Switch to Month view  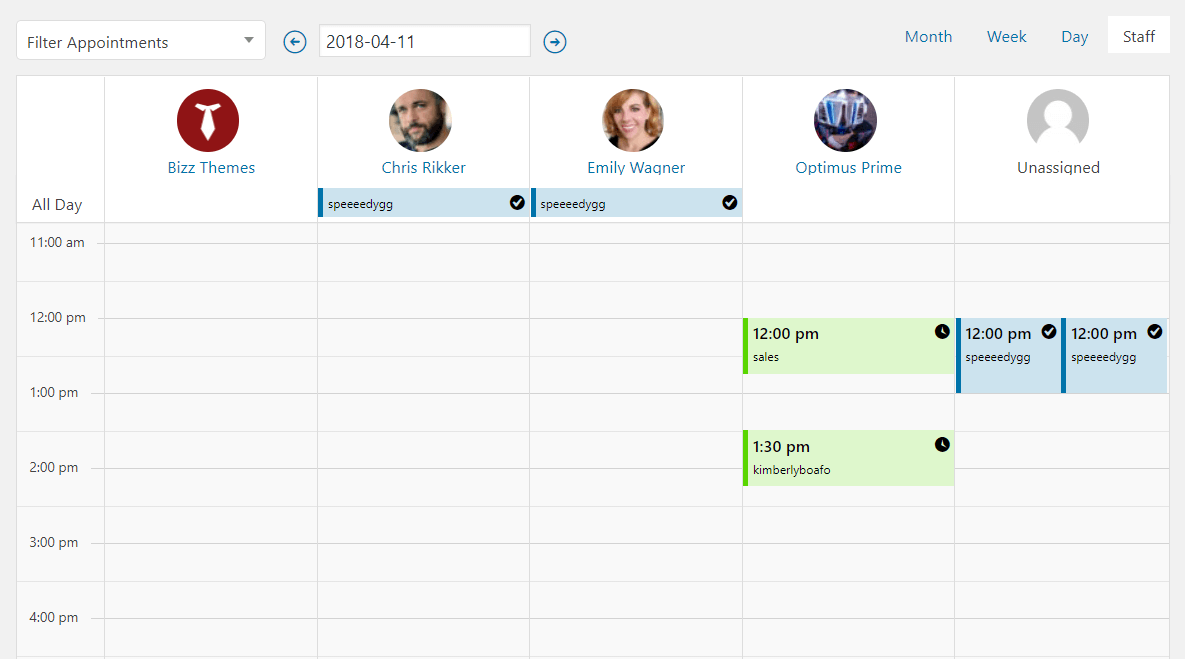pos(928,36)
